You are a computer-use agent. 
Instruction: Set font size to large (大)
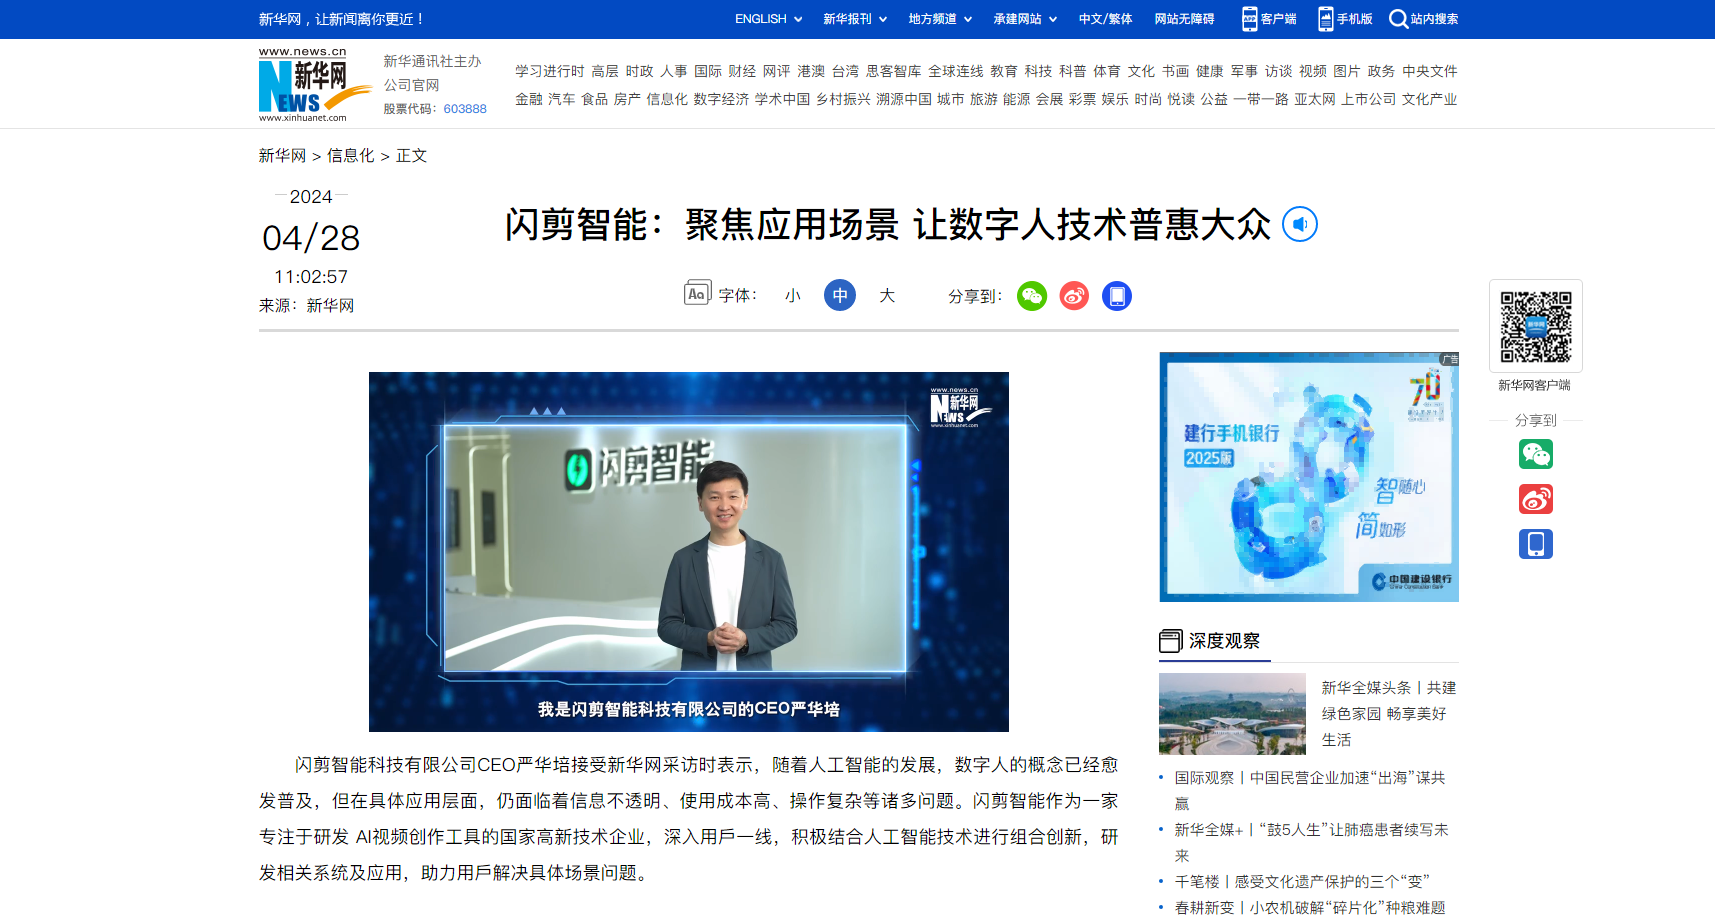887,296
